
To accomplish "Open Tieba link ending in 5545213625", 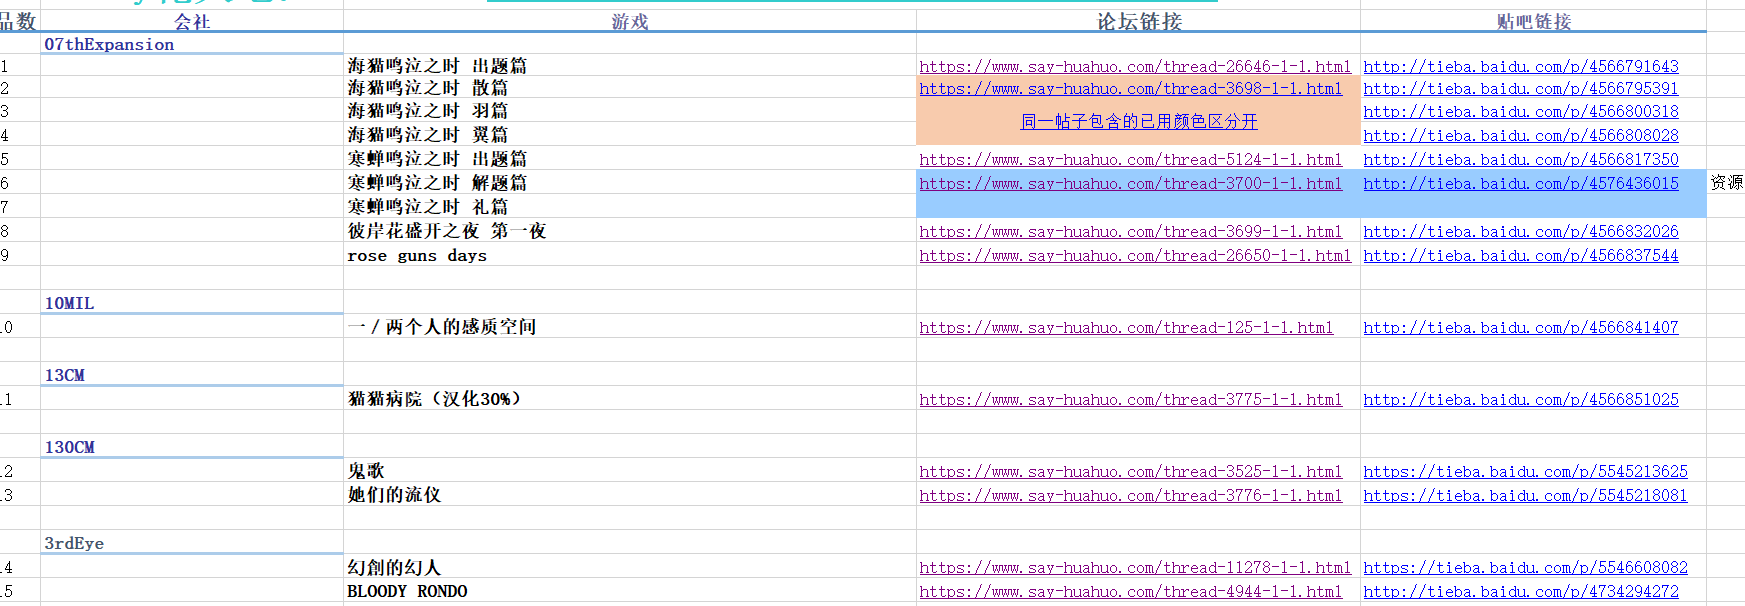I will pos(1526,472).
